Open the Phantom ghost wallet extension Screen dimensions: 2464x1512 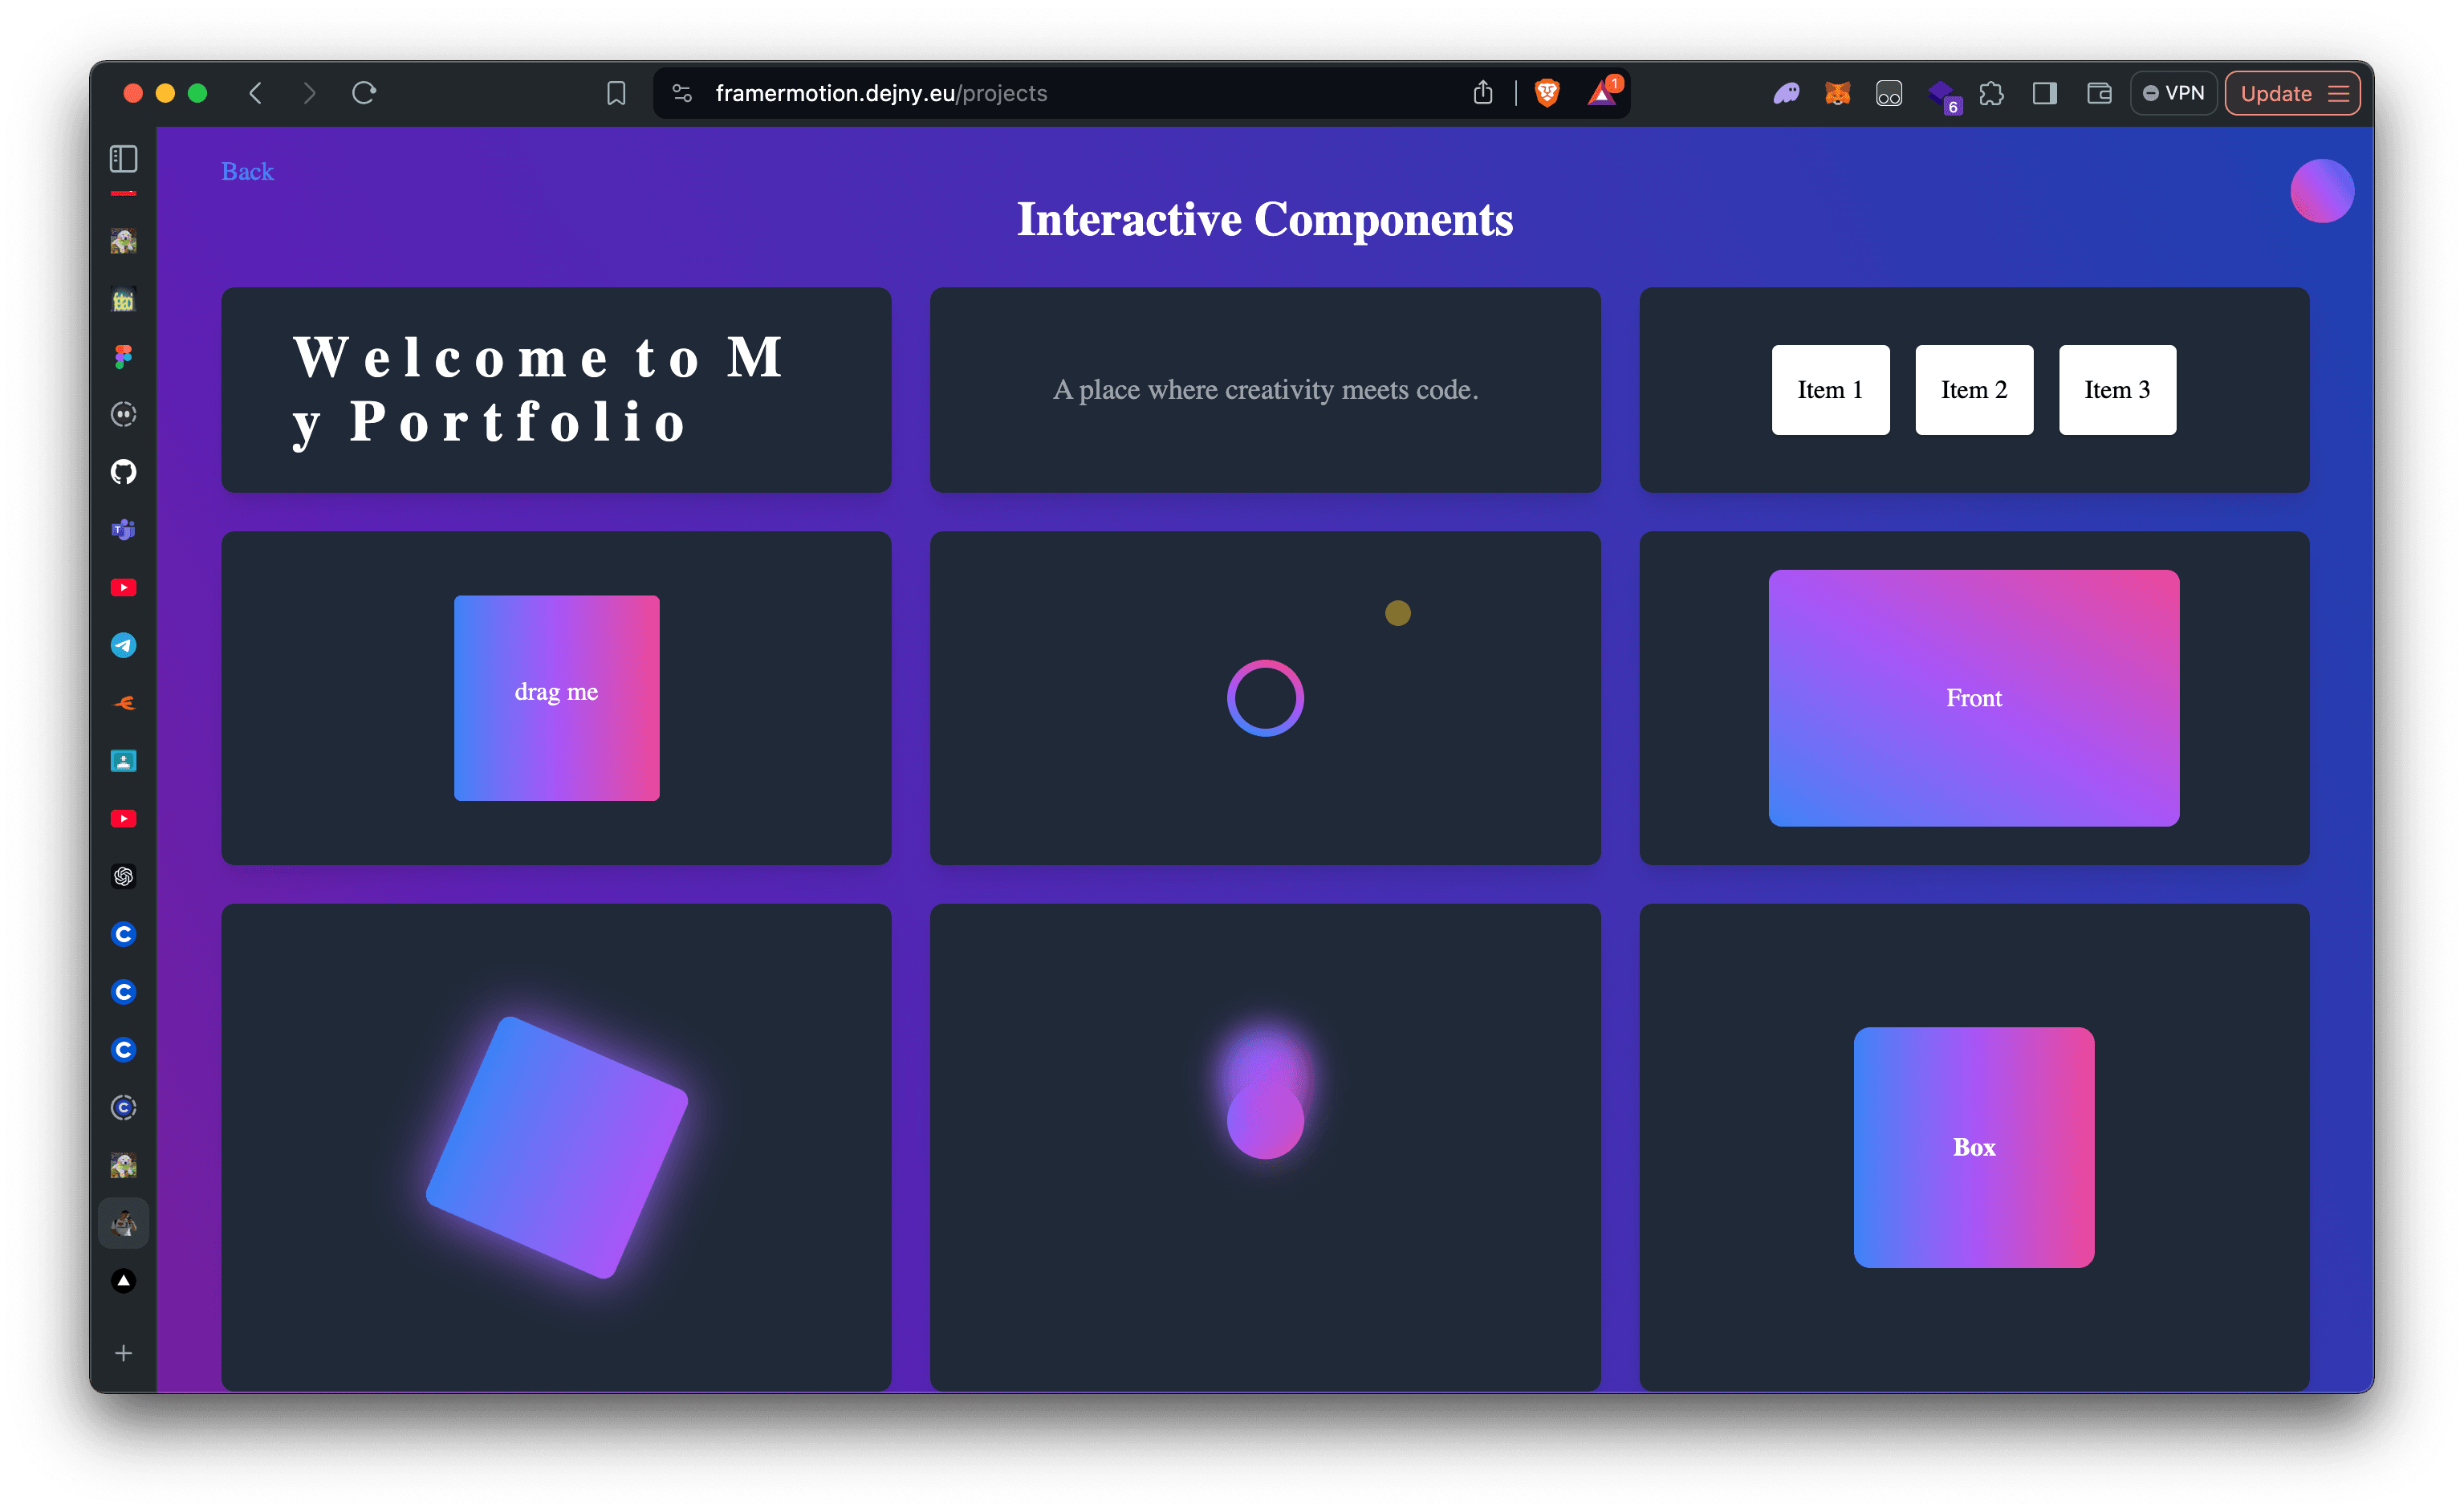point(1786,93)
